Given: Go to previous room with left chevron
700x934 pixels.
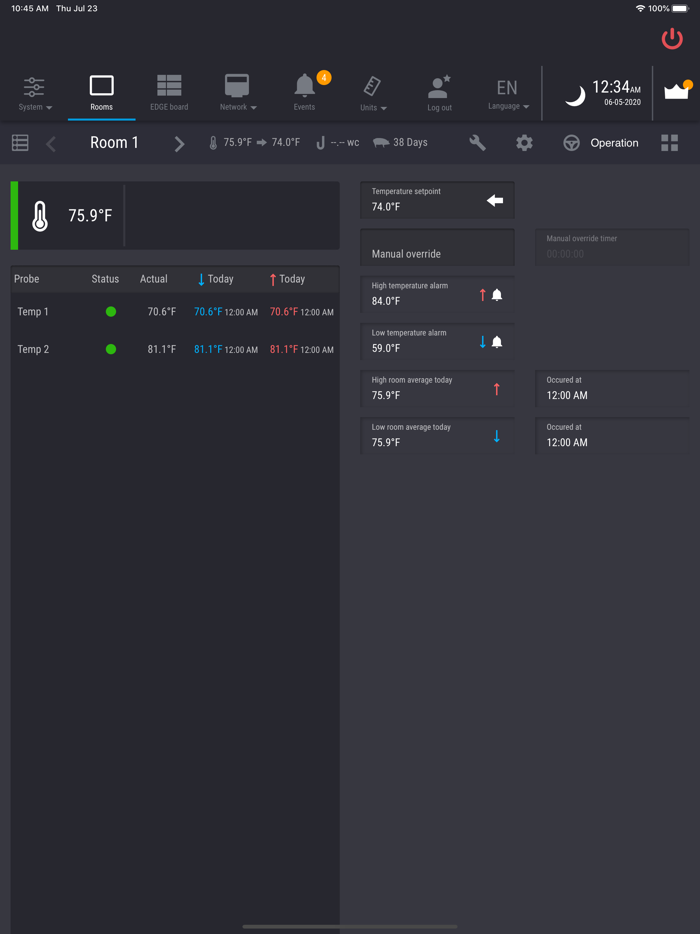Looking at the screenshot, I should coord(51,144).
